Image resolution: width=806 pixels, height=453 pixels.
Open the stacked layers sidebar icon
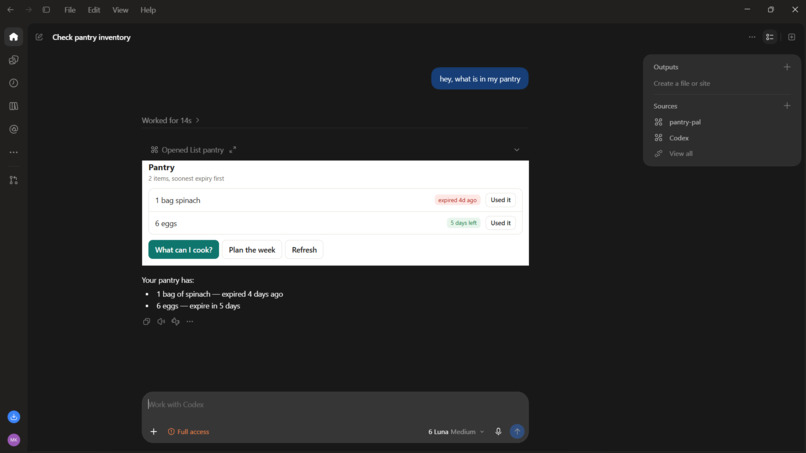click(x=13, y=60)
